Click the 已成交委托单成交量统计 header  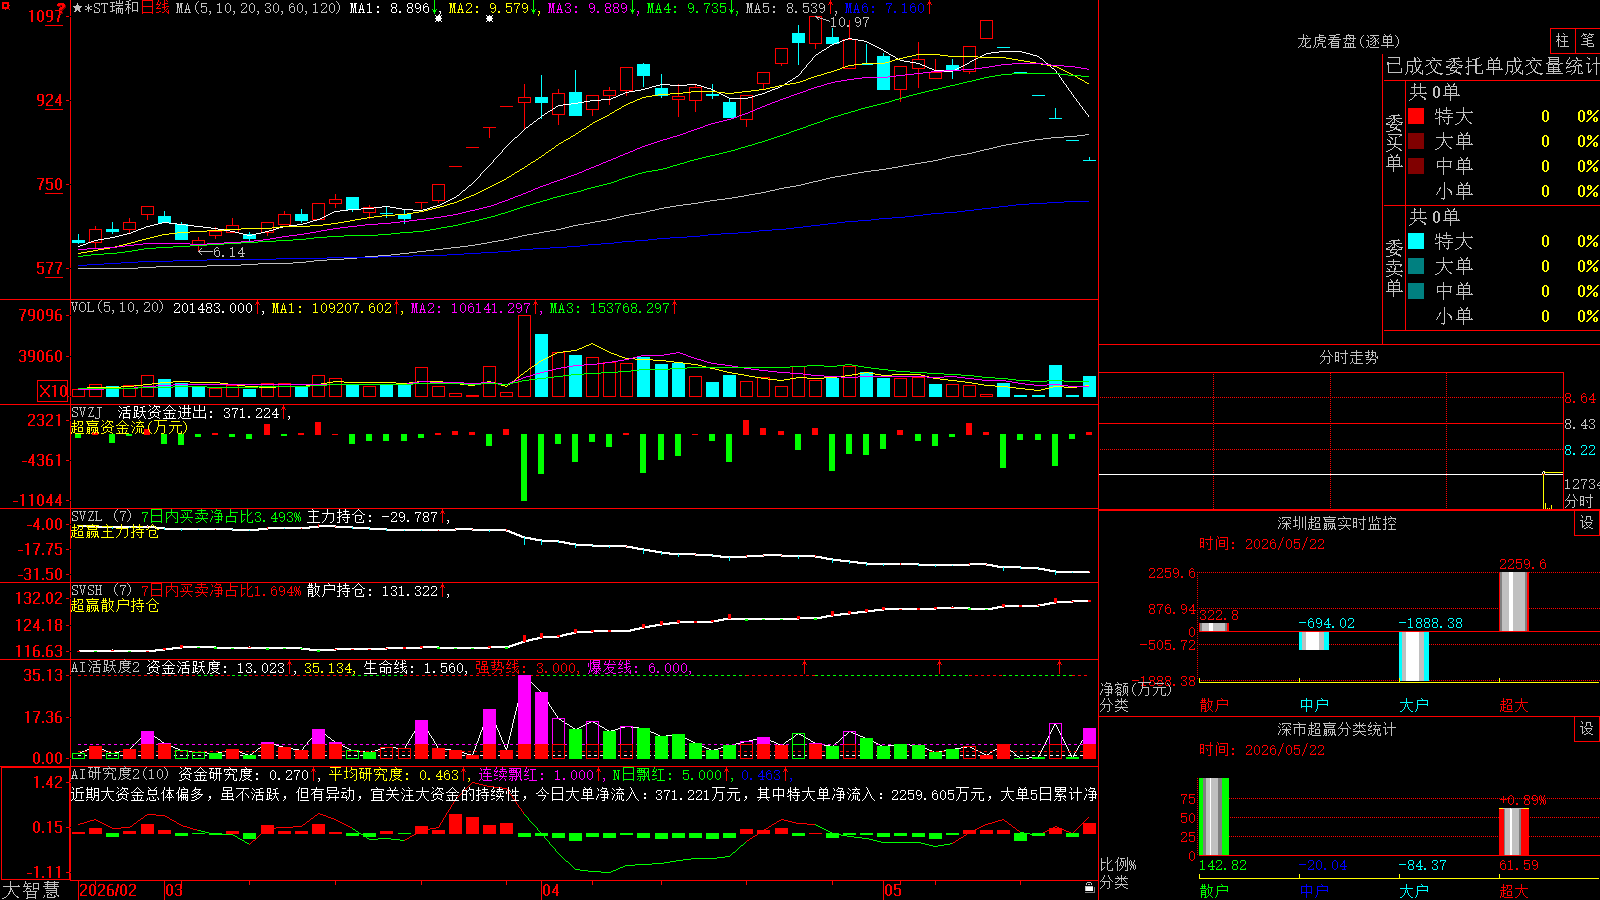1492,66
